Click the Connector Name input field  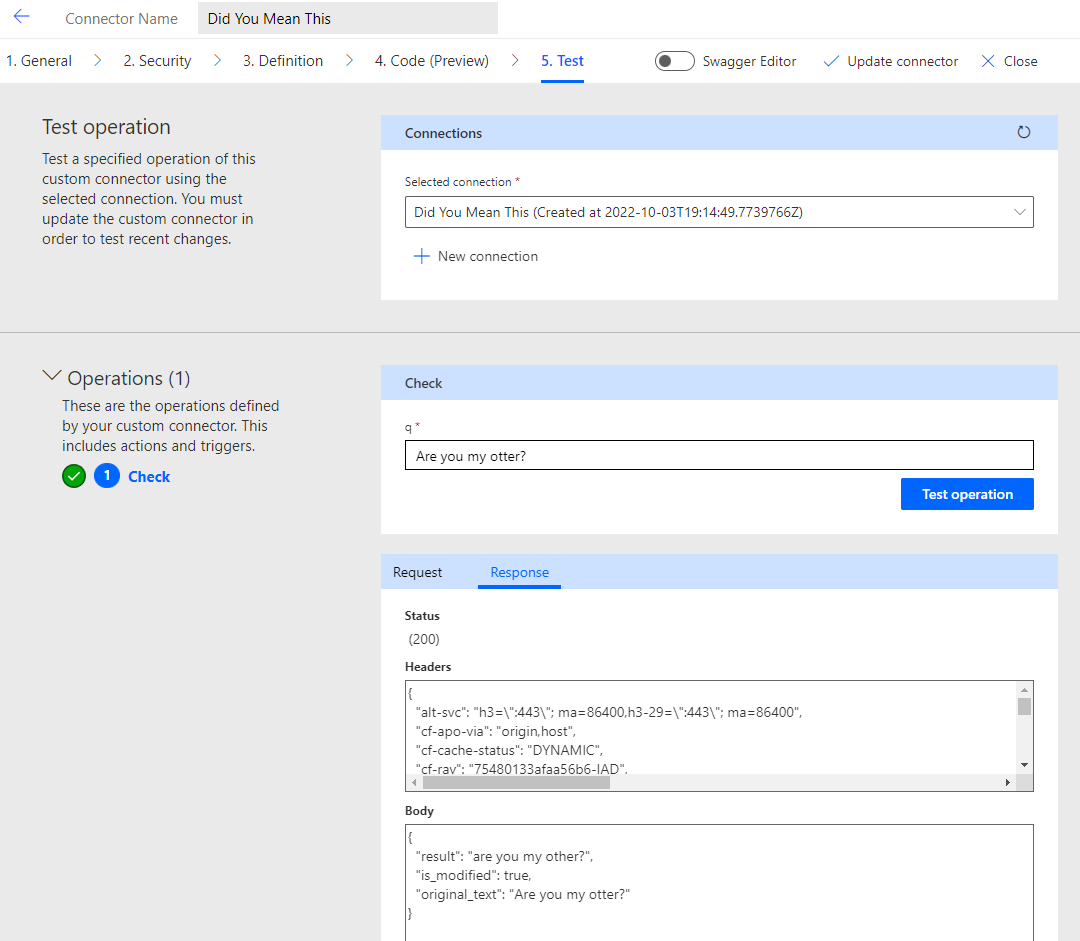point(348,19)
